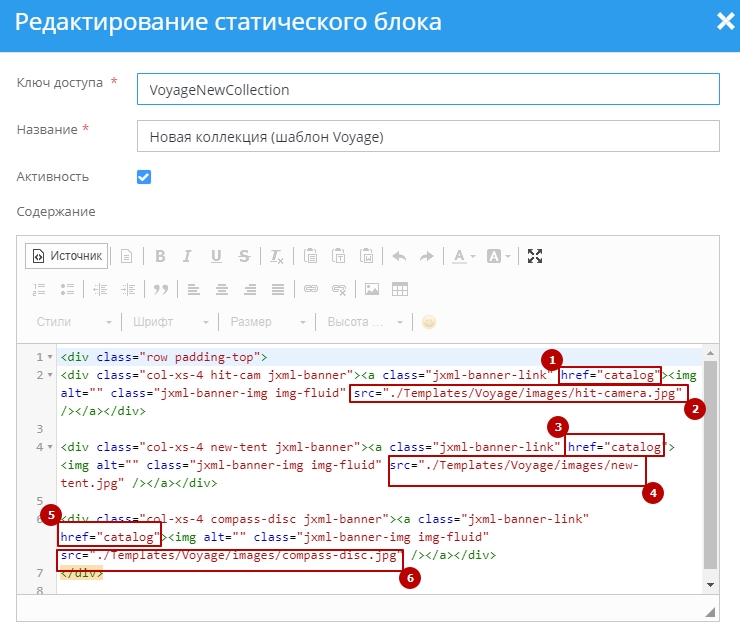This screenshot has width=740, height=627.
Task: Click the text color button
Action: (x=462, y=256)
